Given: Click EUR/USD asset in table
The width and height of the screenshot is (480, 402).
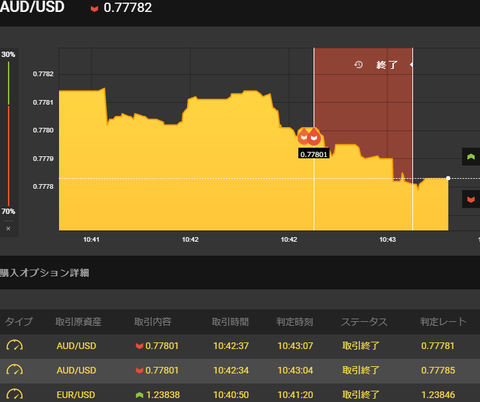Looking at the screenshot, I should click(x=76, y=395).
